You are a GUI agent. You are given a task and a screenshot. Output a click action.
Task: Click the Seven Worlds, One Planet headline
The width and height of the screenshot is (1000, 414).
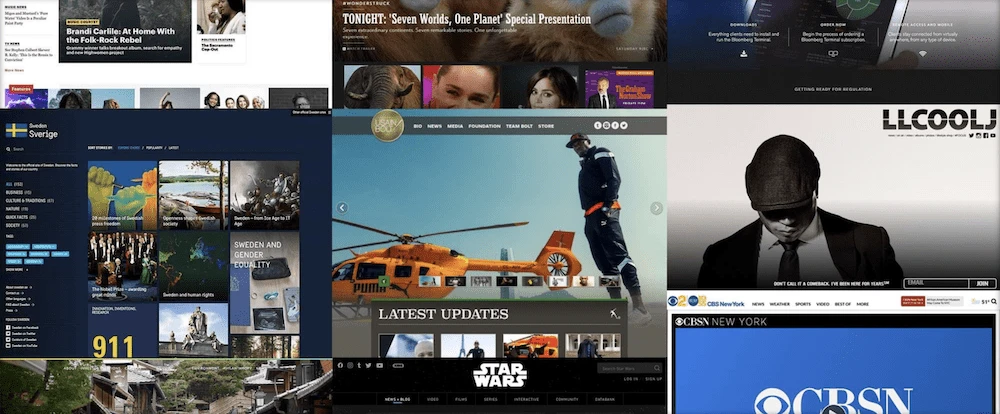(467, 19)
